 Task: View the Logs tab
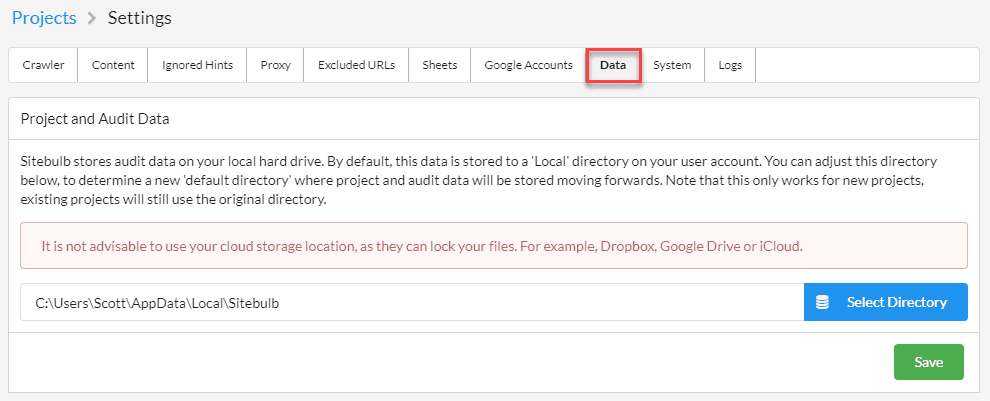[x=730, y=65]
